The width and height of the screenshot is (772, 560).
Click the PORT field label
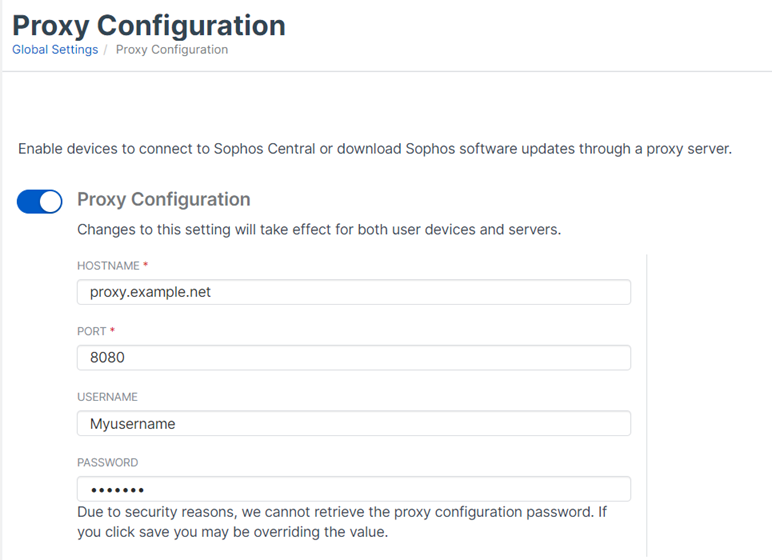click(x=91, y=331)
